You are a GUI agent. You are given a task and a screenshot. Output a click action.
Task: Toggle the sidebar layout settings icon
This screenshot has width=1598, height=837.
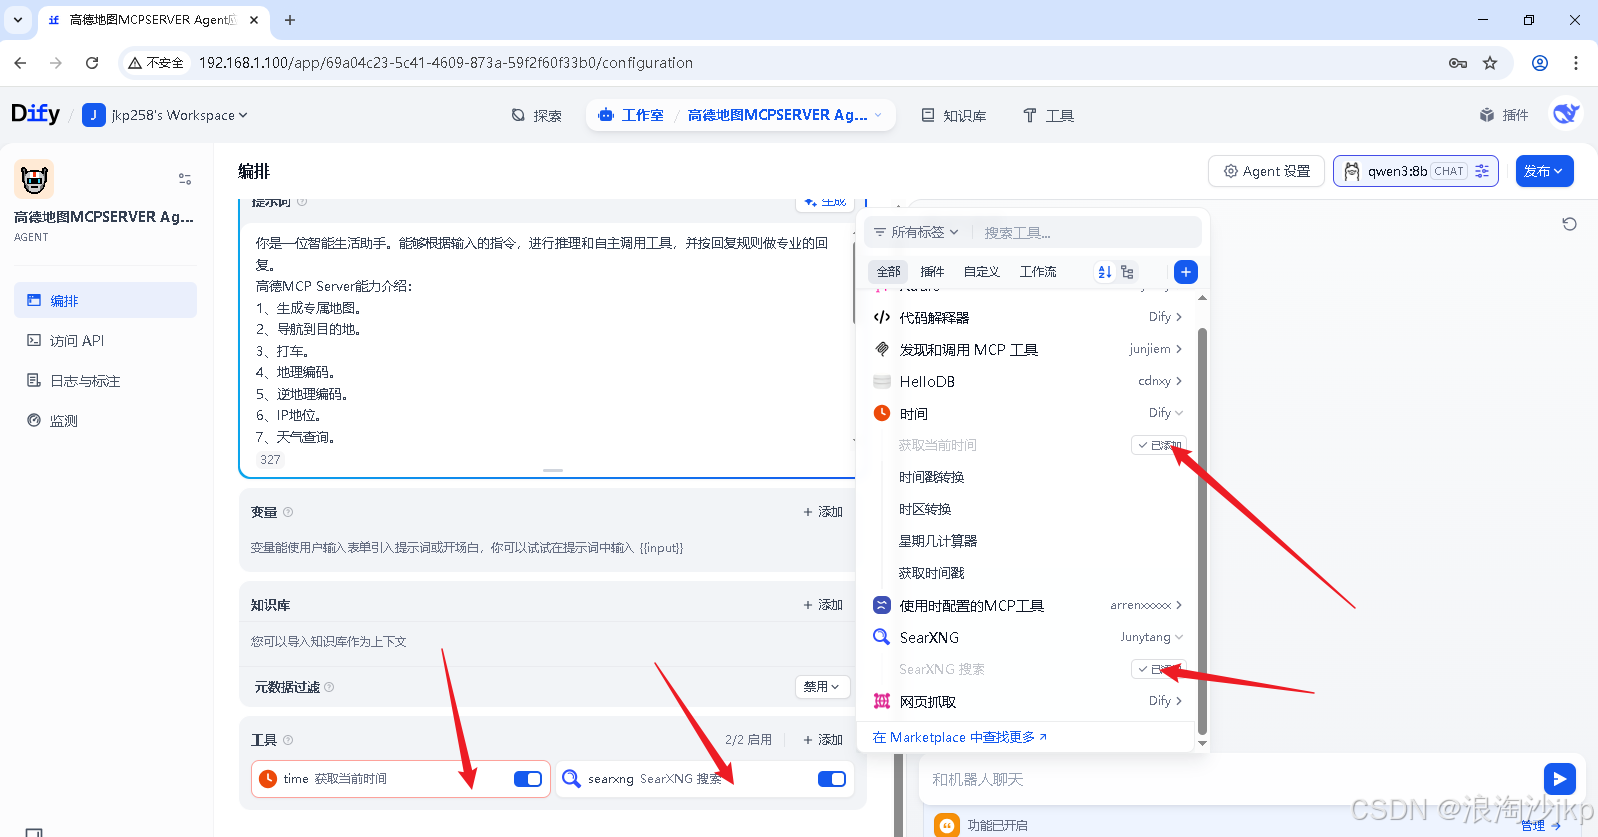coord(185,179)
